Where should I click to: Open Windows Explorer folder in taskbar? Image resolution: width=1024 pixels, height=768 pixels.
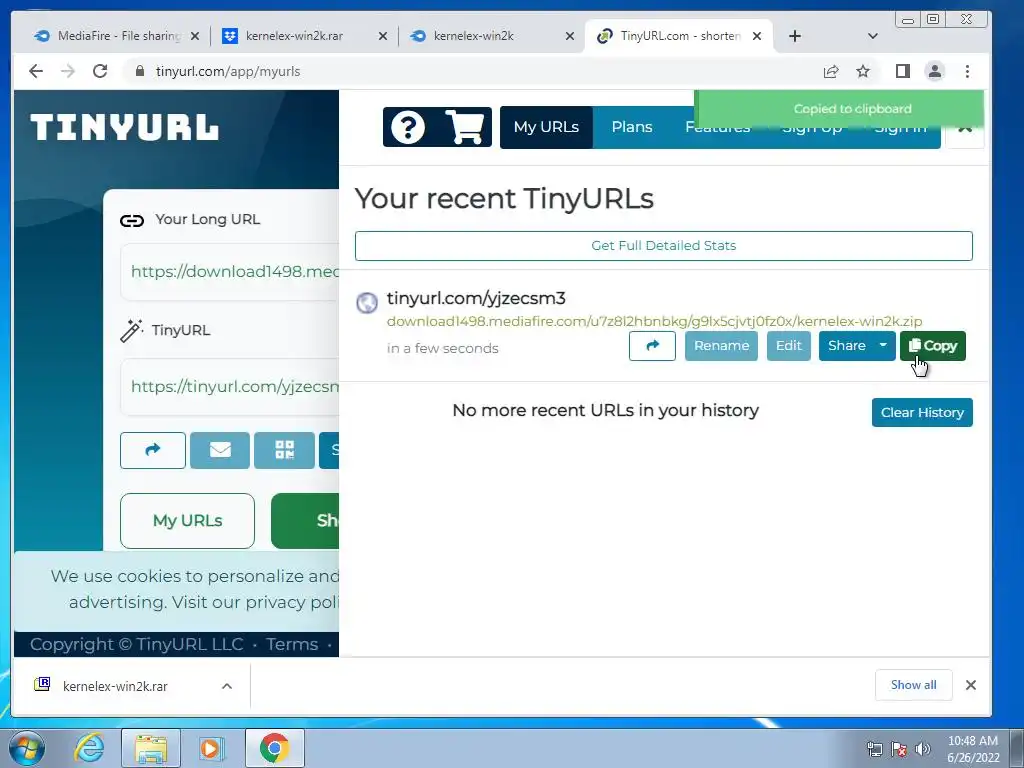tap(151, 748)
